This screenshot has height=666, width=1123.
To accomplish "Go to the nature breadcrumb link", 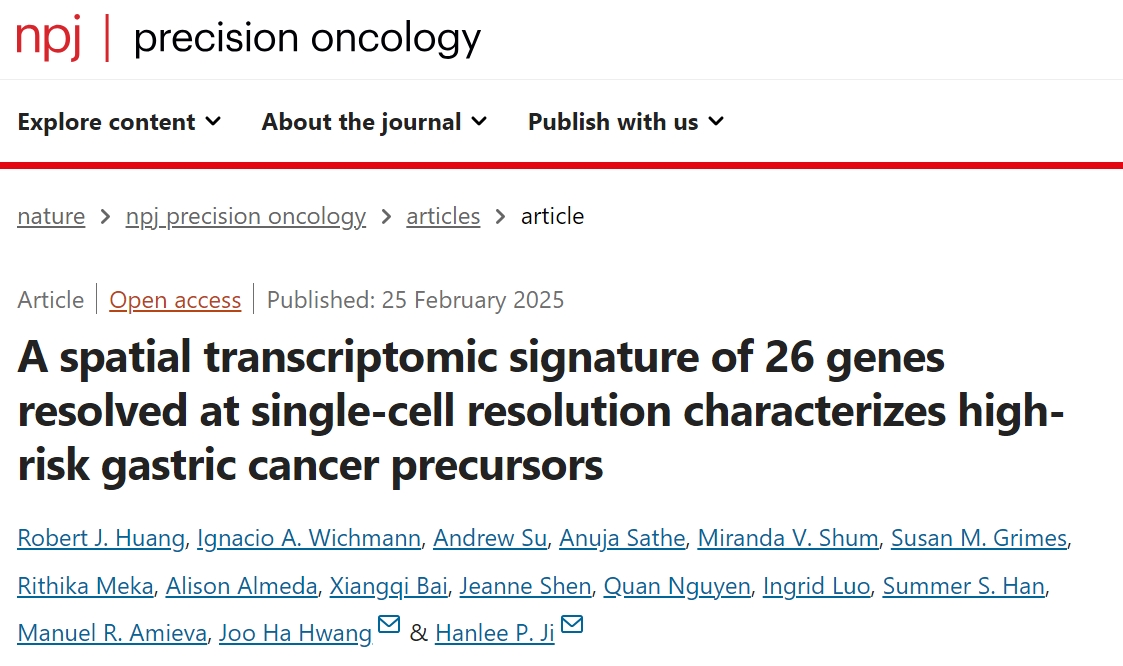I will pyautogui.click(x=51, y=216).
